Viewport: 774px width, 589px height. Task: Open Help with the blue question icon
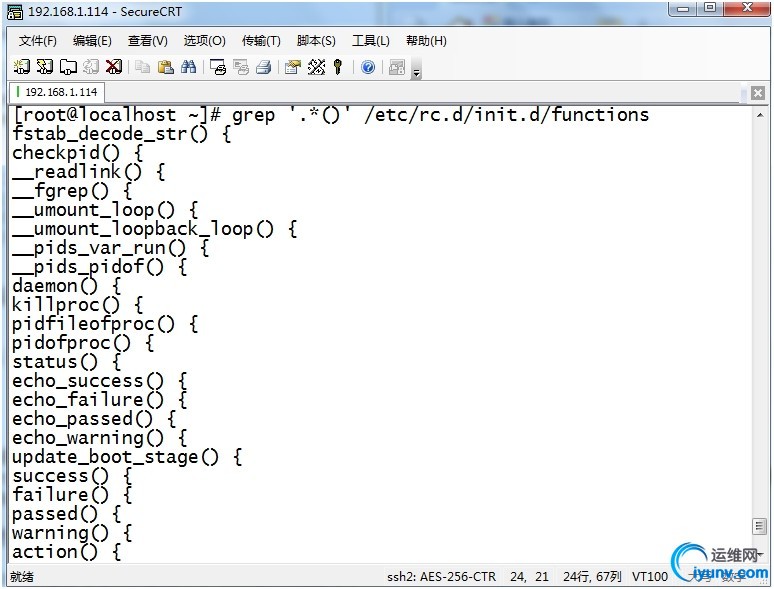click(x=368, y=67)
